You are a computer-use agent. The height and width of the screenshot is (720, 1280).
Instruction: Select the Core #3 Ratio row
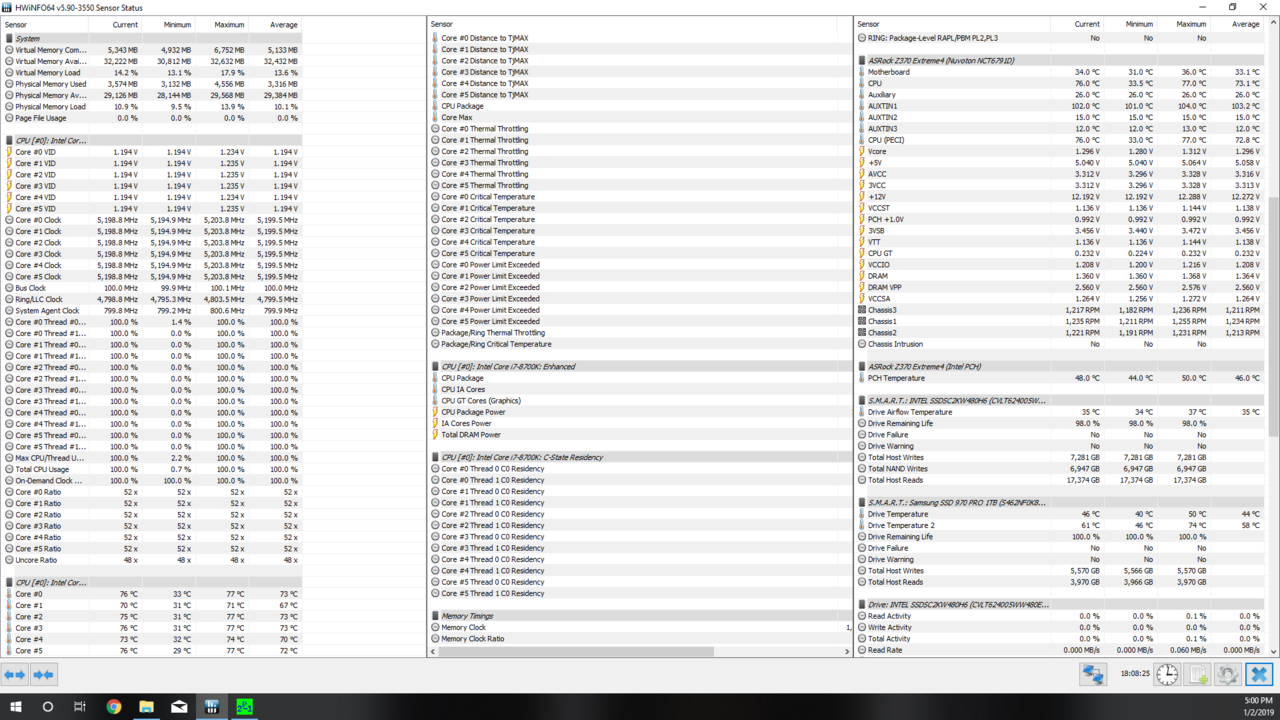coord(151,525)
